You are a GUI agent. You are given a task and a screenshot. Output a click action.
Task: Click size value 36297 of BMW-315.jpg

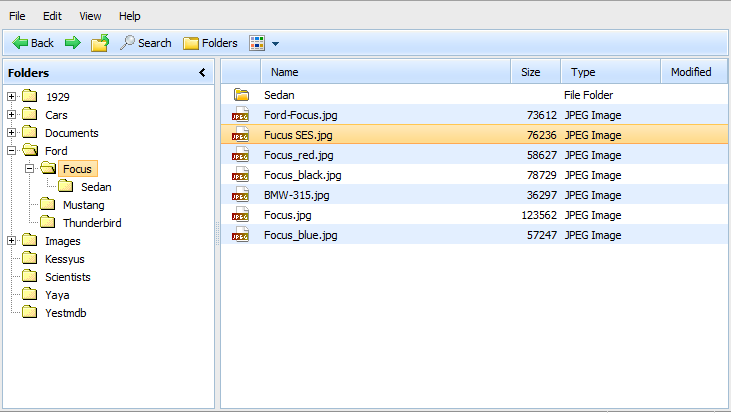click(542, 195)
